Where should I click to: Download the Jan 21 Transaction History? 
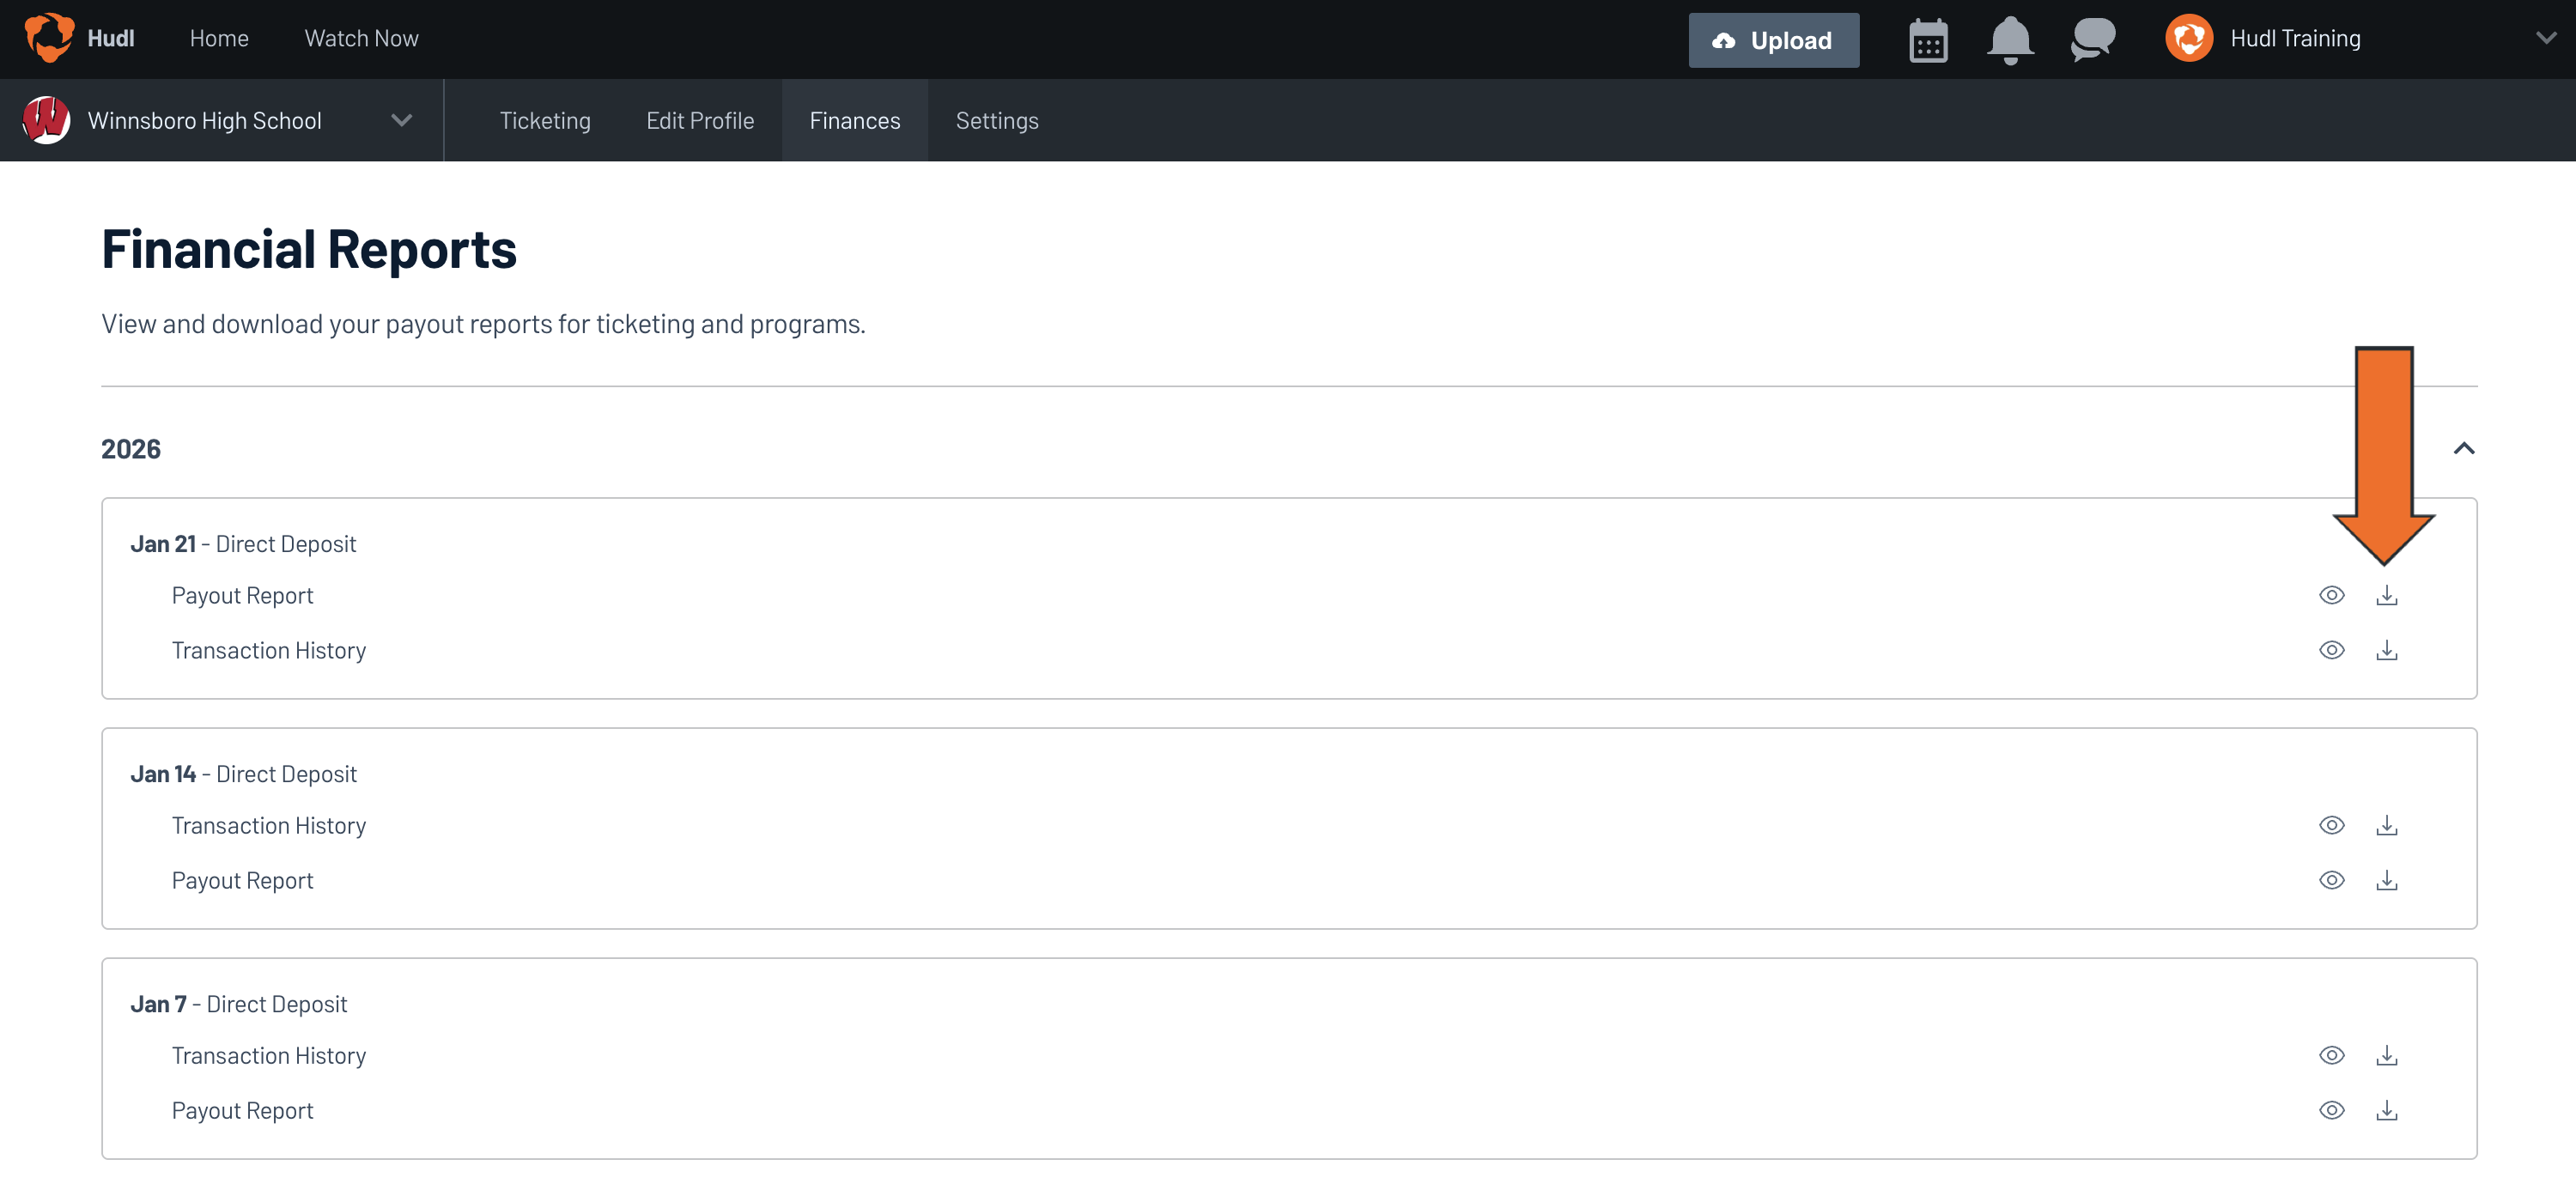click(x=2386, y=650)
